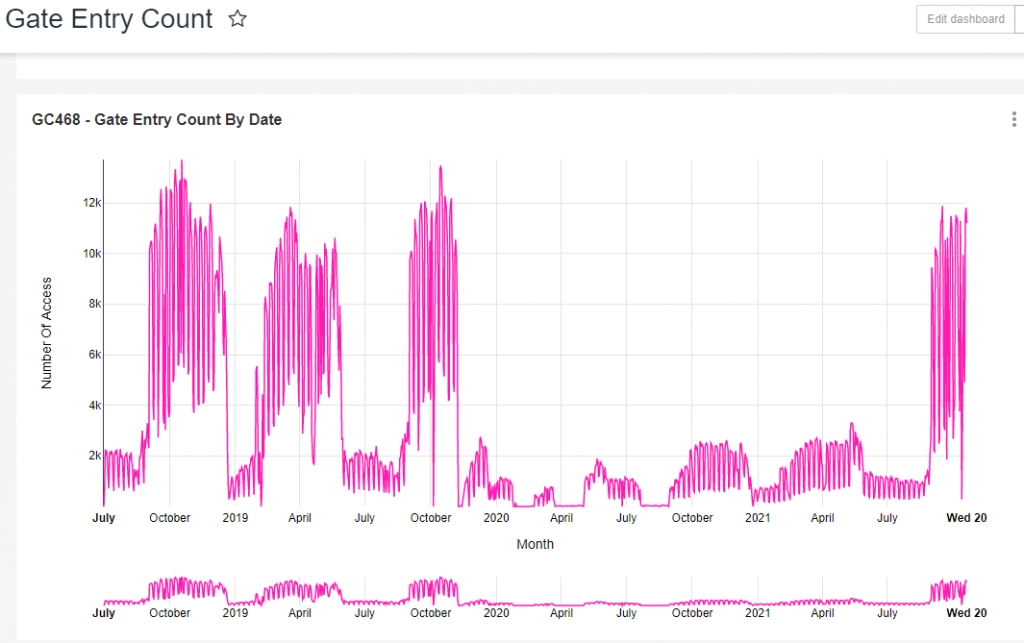1024x643 pixels.
Task: Click the '2021' label on main chart axis
Action: pyautogui.click(x=758, y=518)
